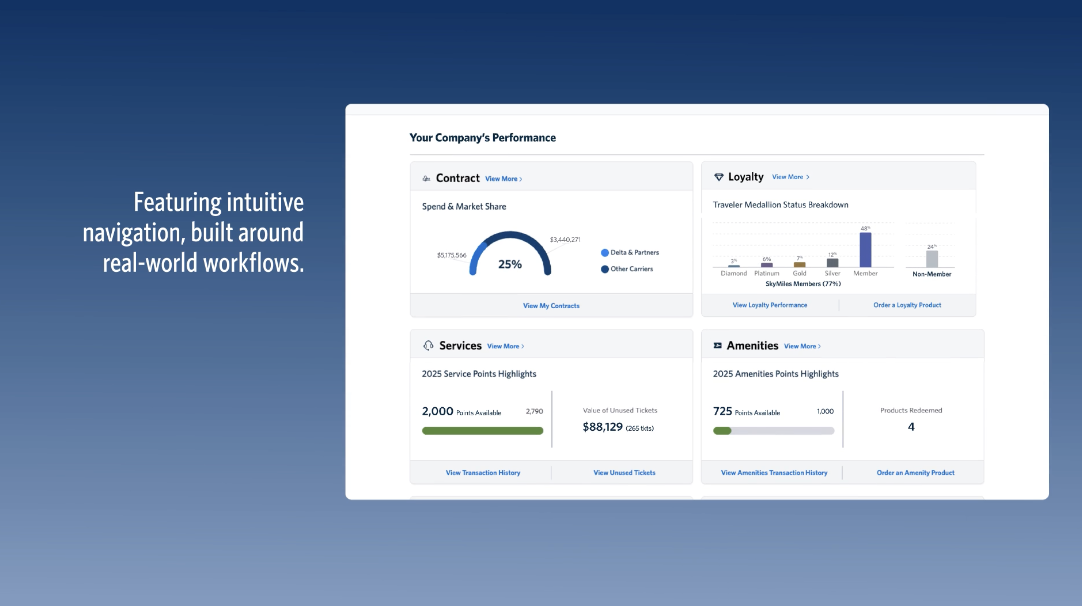Select the Delta & Partners legend dot
Viewport: 1082px width, 606px height.
tap(605, 253)
